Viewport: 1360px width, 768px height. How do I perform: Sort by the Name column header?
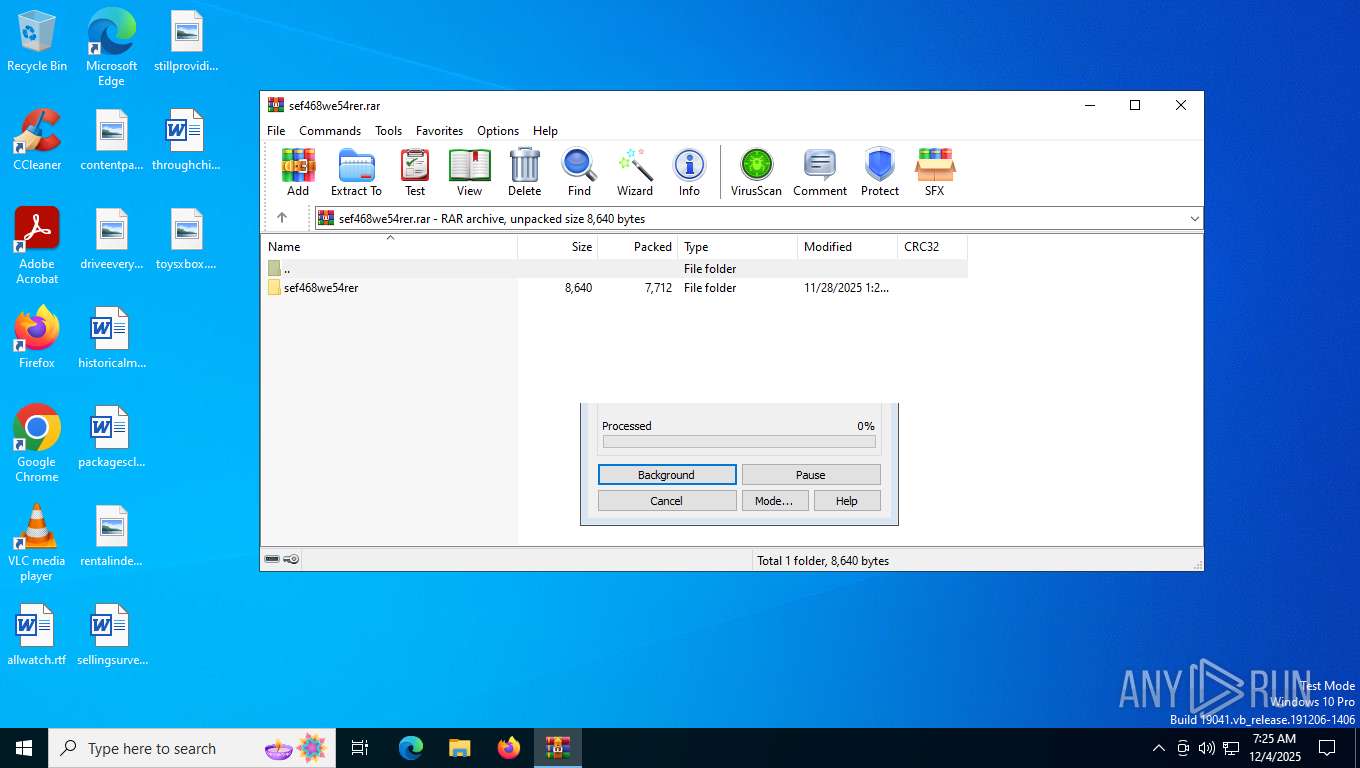click(x=390, y=247)
